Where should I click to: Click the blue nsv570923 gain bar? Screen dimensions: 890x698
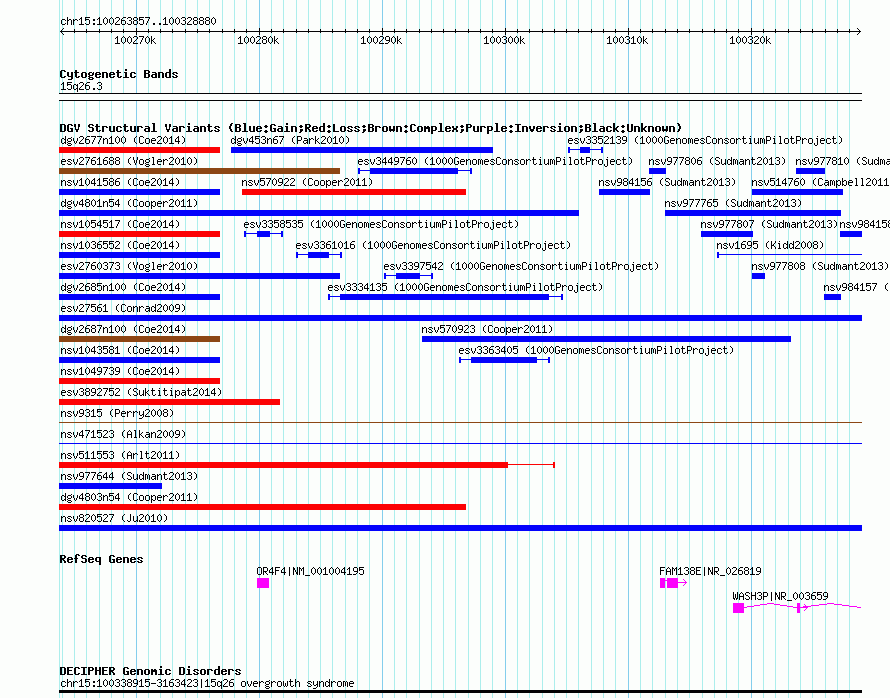(606, 339)
